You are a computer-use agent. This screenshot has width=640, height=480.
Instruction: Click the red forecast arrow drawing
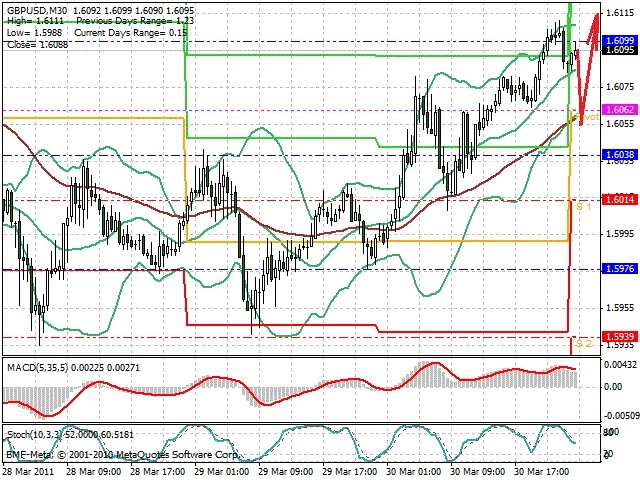coord(587,69)
